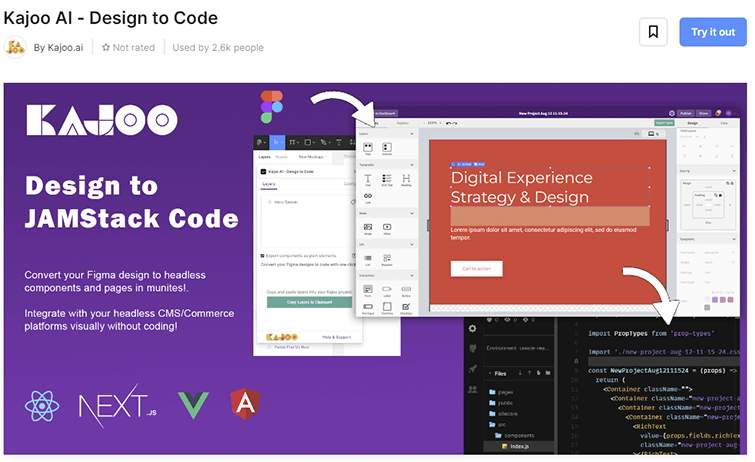Click the Share button in Kajoo editor

click(x=703, y=113)
